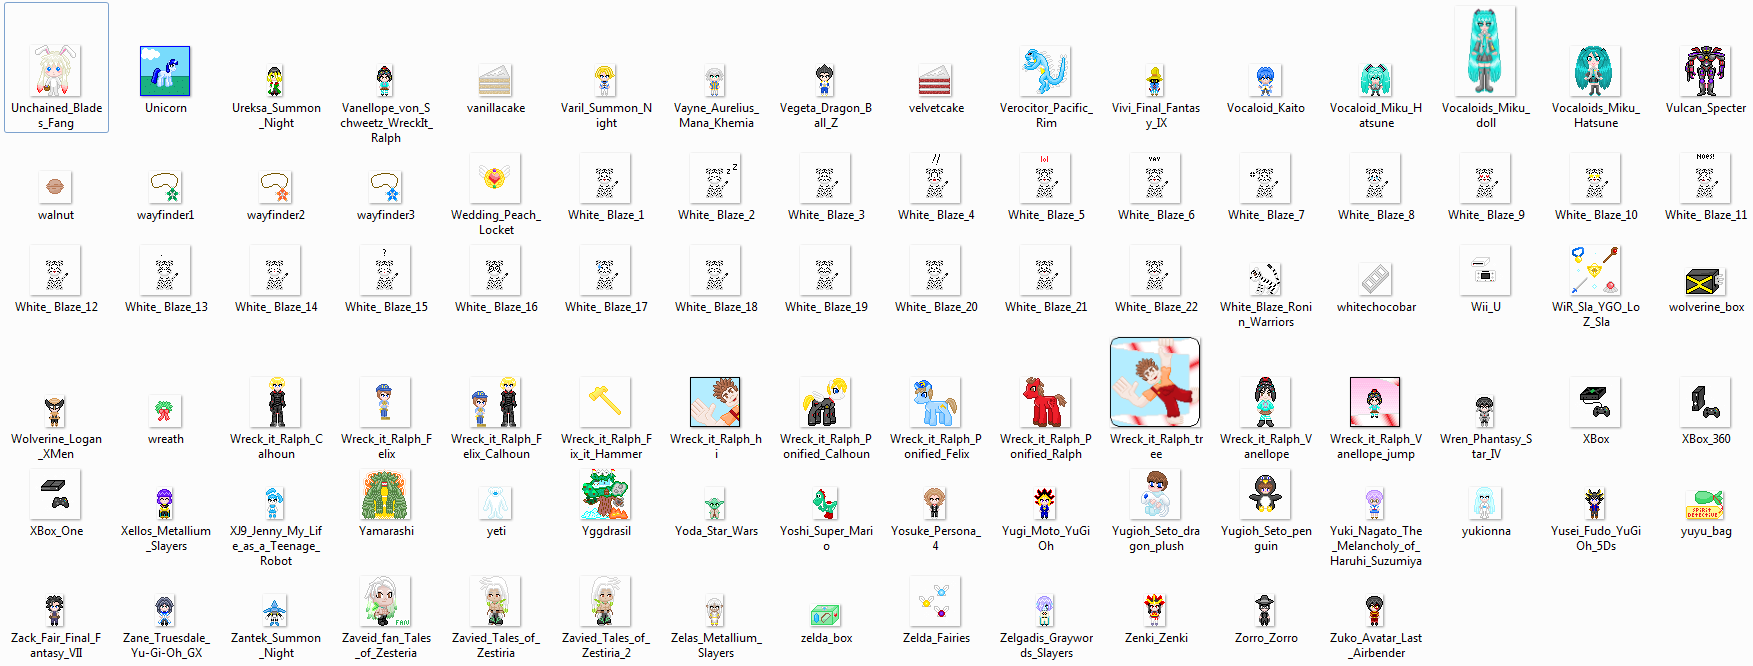Click the Wren_Phantasy_Star_IV label
This screenshot has height=666, width=1753.
click(1486, 446)
